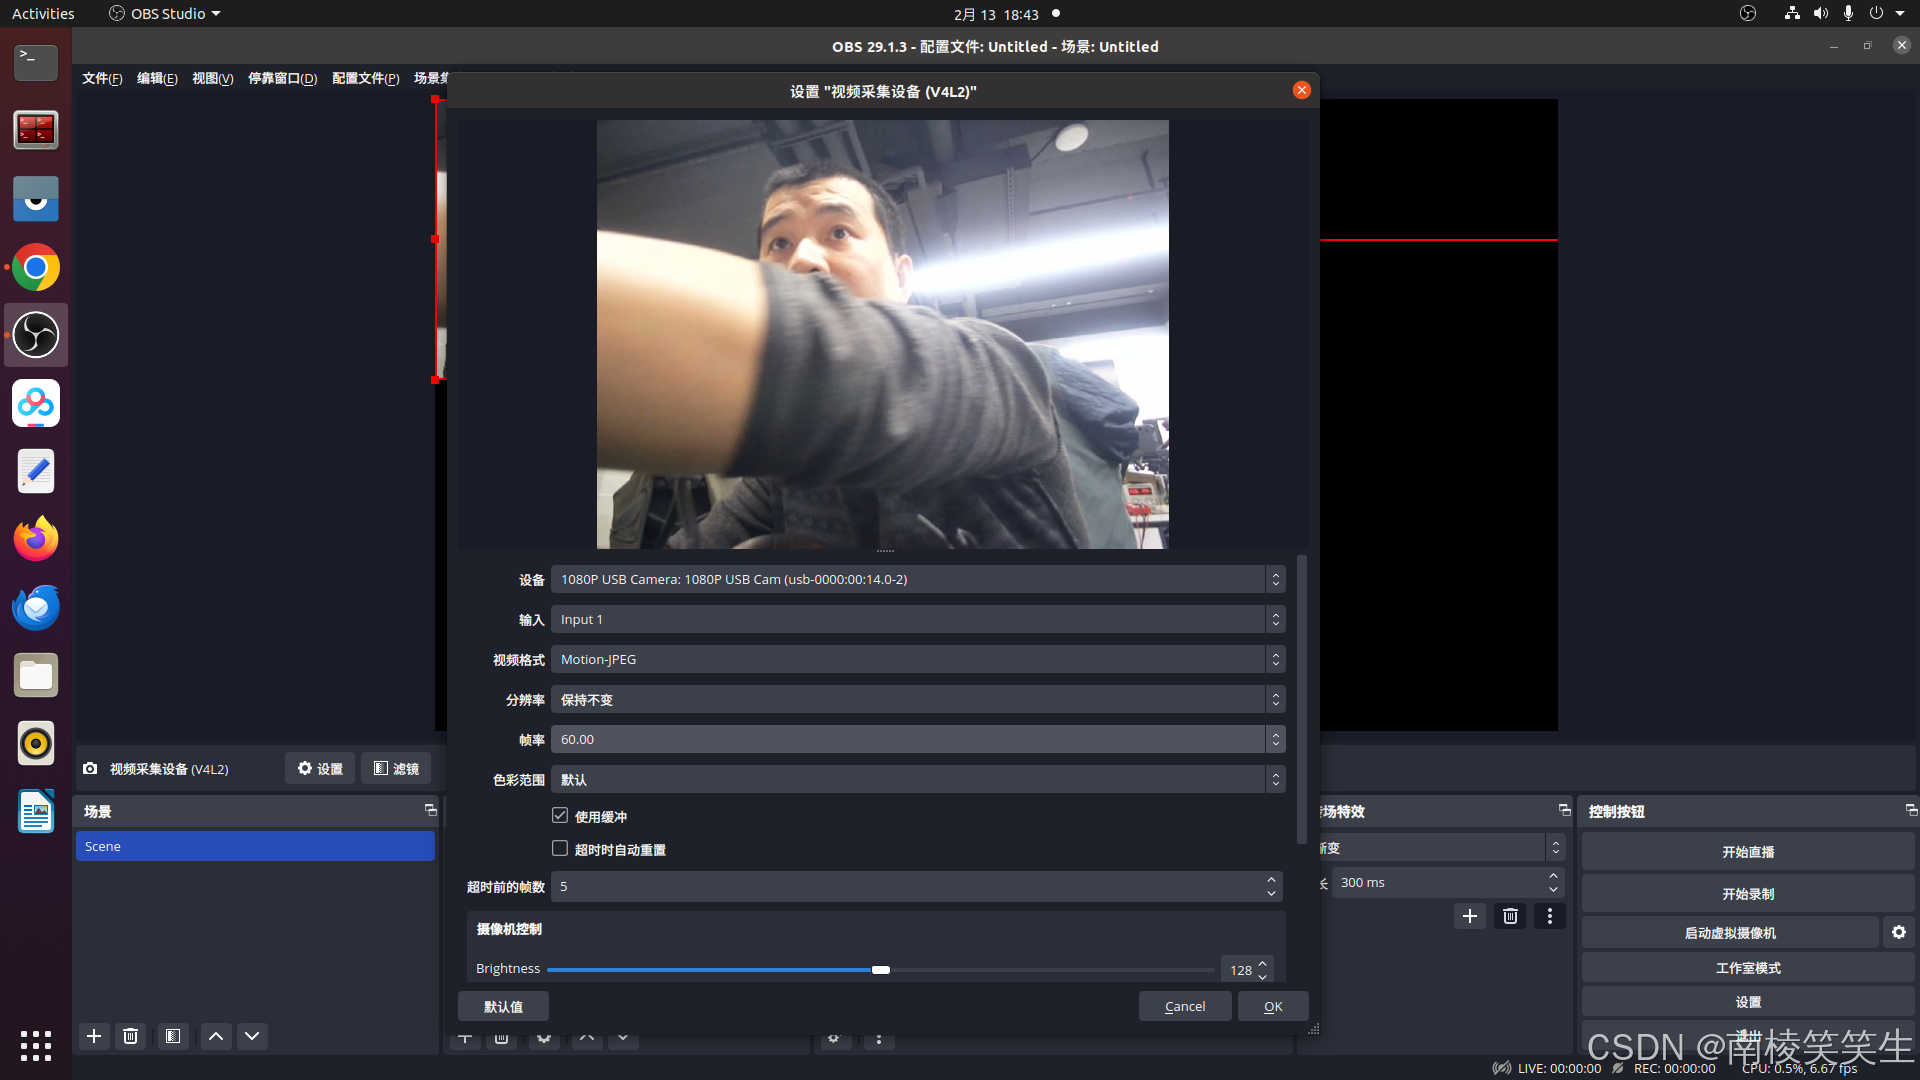1920x1080 pixels.
Task: Expand the 设备 camera device dropdown
Action: 917,579
